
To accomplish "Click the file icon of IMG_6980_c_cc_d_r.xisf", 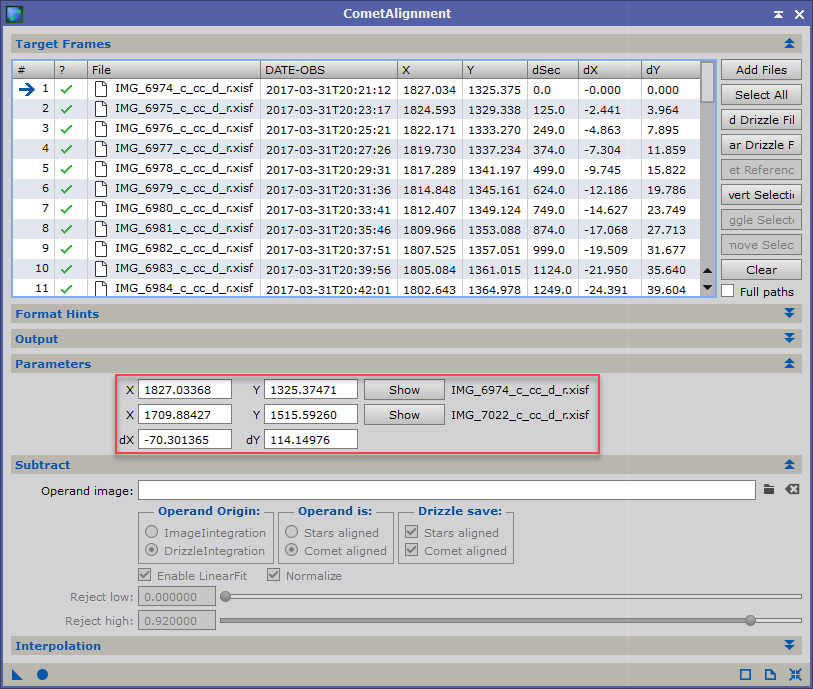I will (x=101, y=209).
